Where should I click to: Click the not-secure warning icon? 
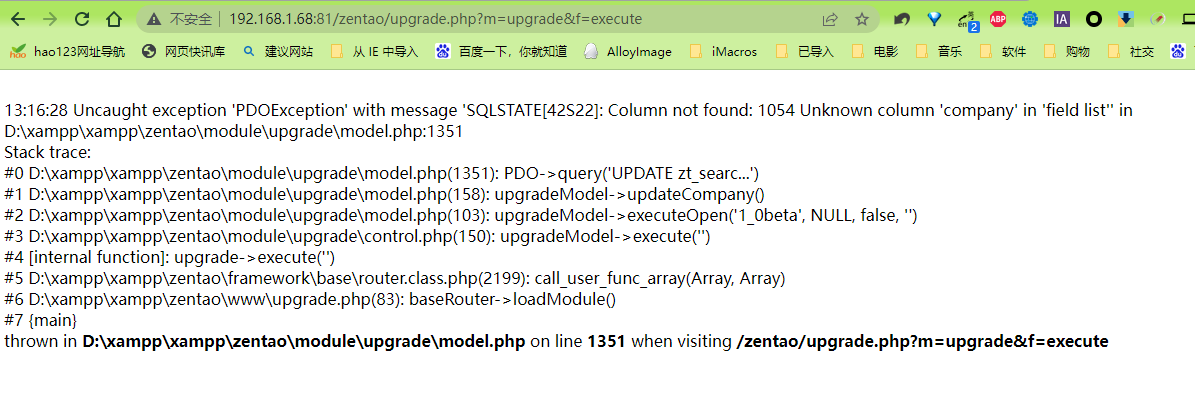[x=153, y=19]
